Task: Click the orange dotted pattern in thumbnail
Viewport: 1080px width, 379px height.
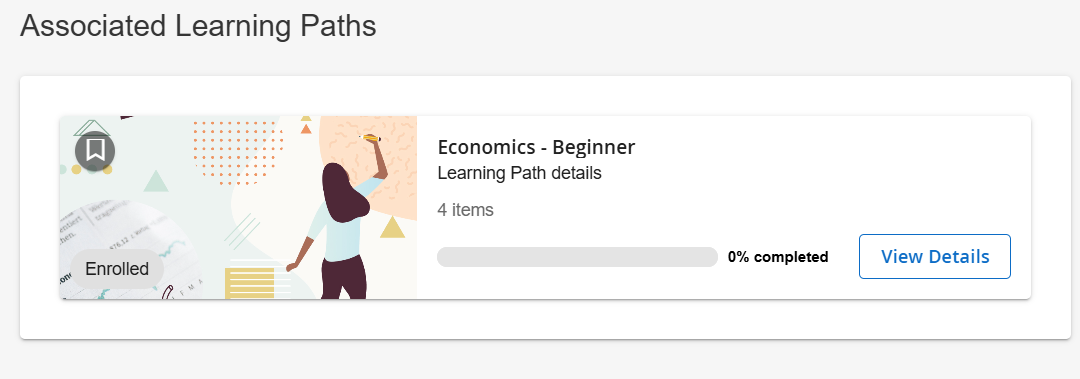Action: pyautogui.click(x=238, y=154)
